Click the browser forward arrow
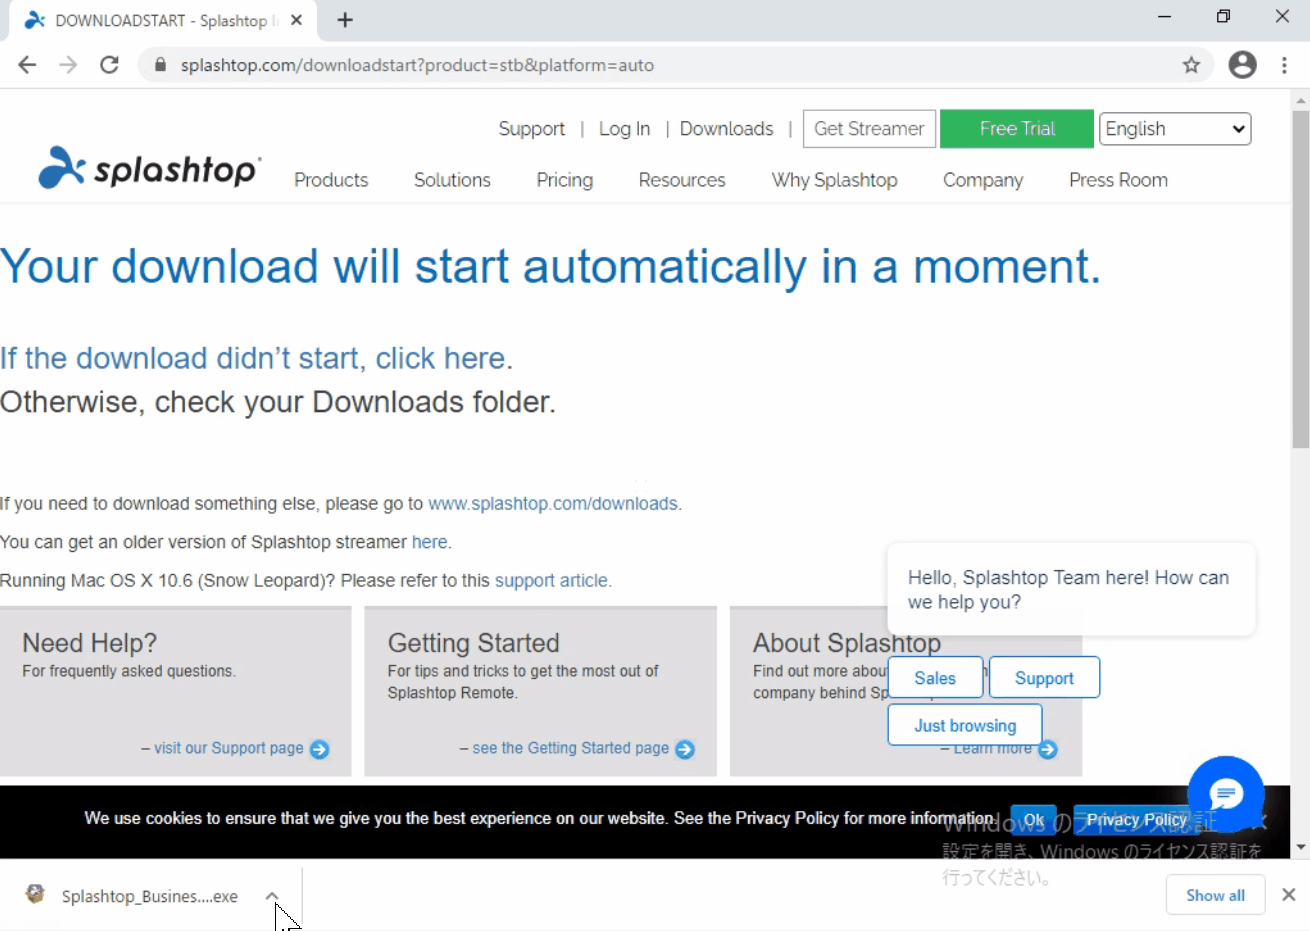Screen dimensions: 1310x931 (x=68, y=65)
